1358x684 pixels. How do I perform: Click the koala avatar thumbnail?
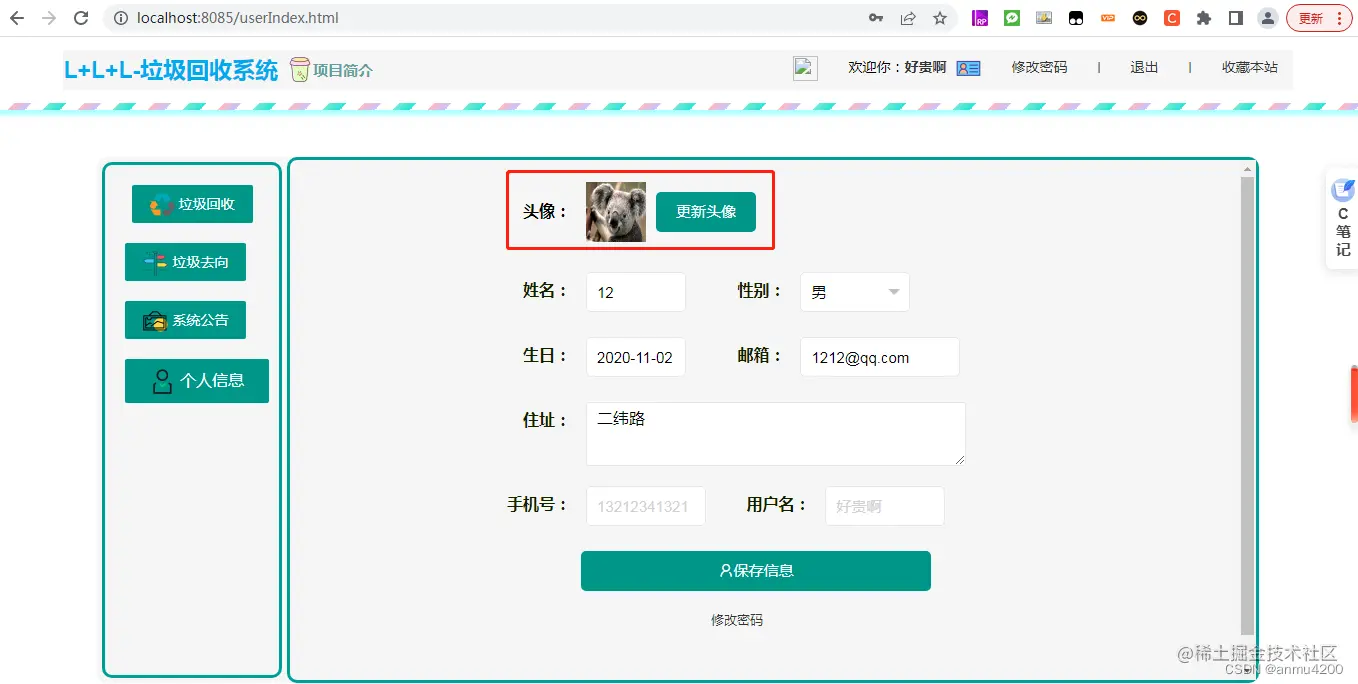(616, 212)
